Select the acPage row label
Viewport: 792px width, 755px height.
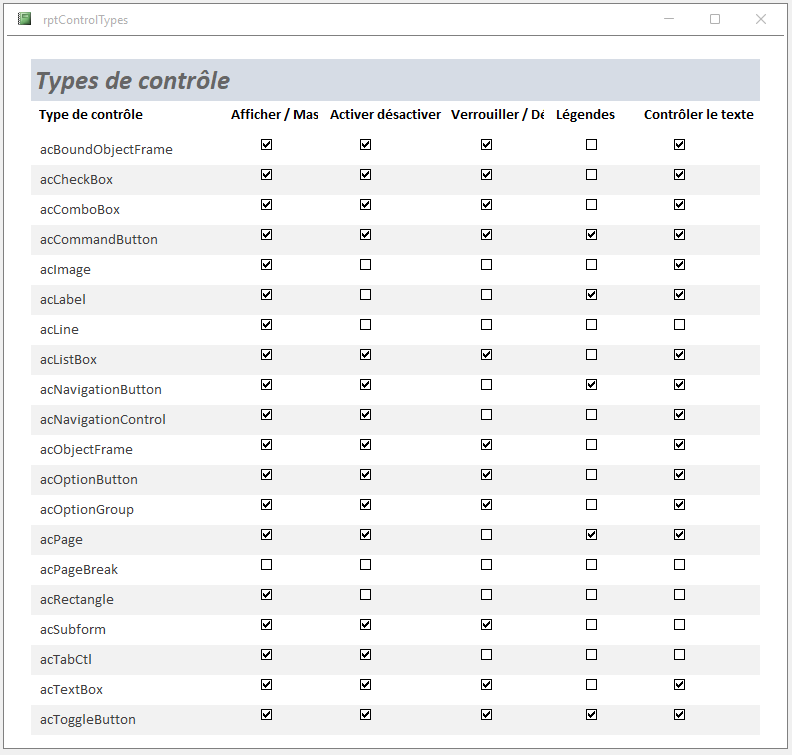61,539
